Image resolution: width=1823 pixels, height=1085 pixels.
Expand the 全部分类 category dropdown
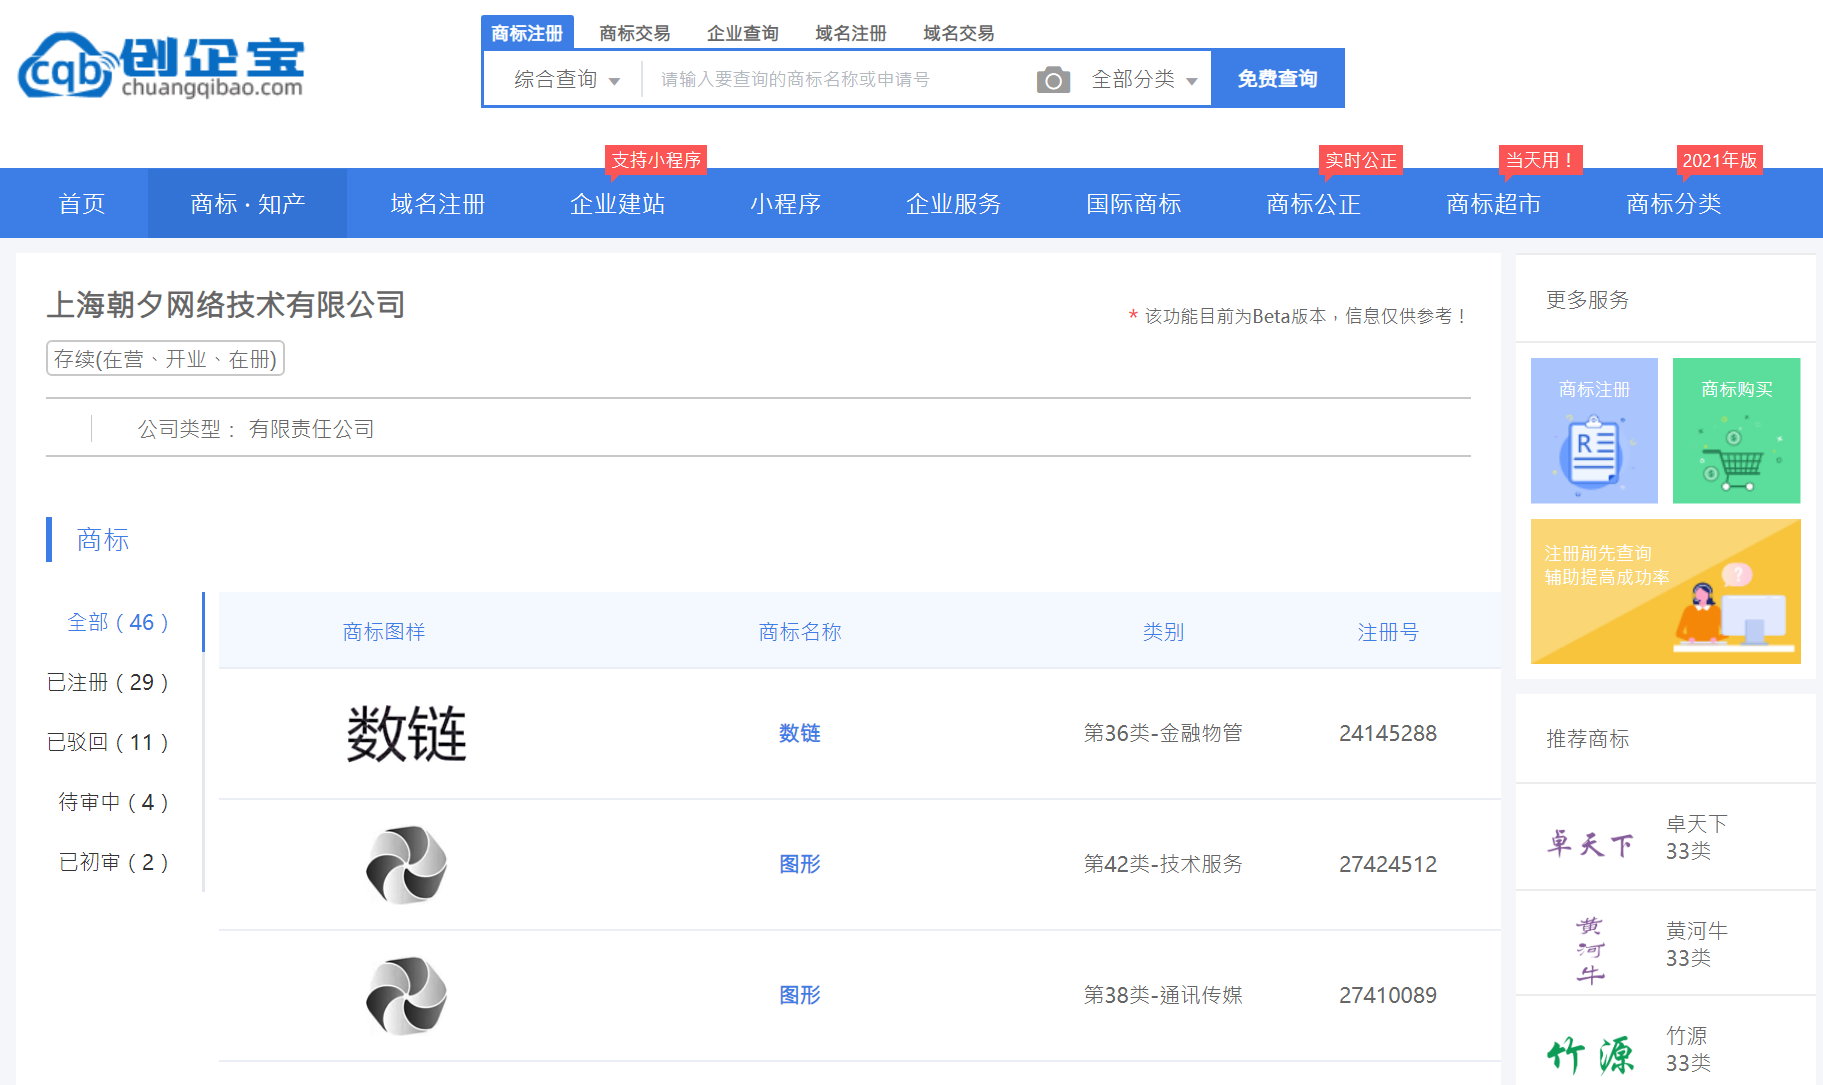click(1144, 79)
